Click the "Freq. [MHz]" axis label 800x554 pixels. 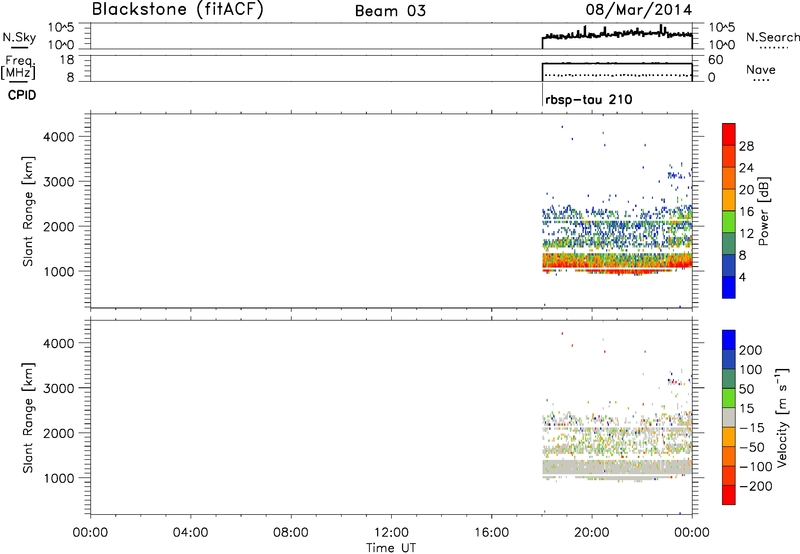[19, 68]
